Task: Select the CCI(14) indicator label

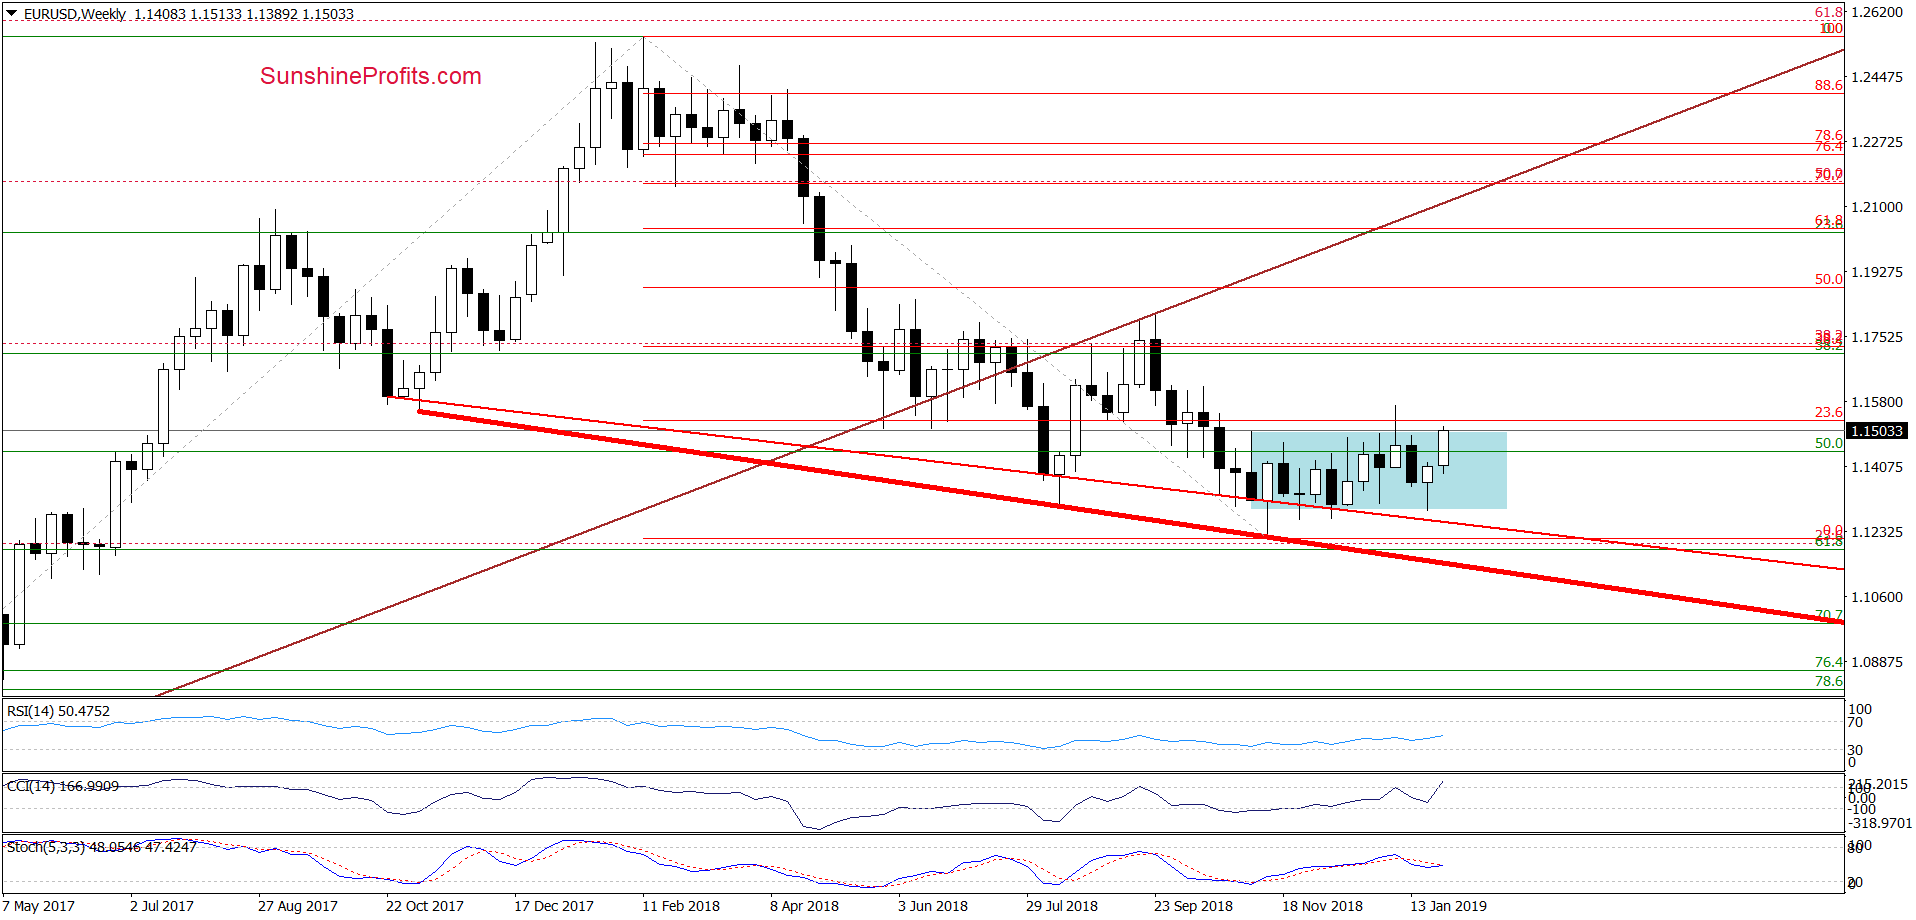Action: (x=63, y=786)
